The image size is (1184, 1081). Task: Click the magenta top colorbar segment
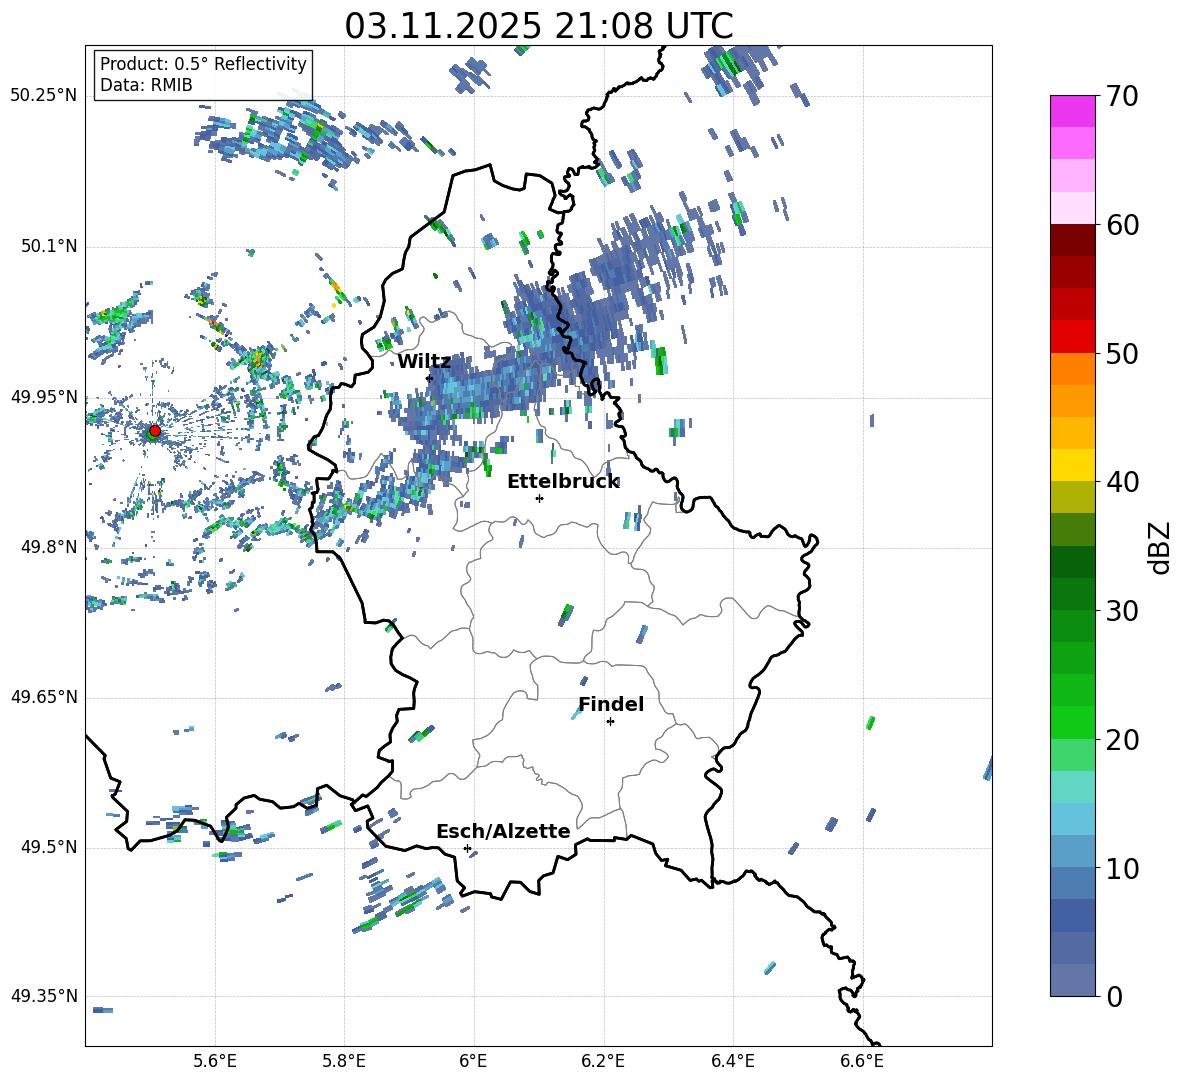(1072, 111)
